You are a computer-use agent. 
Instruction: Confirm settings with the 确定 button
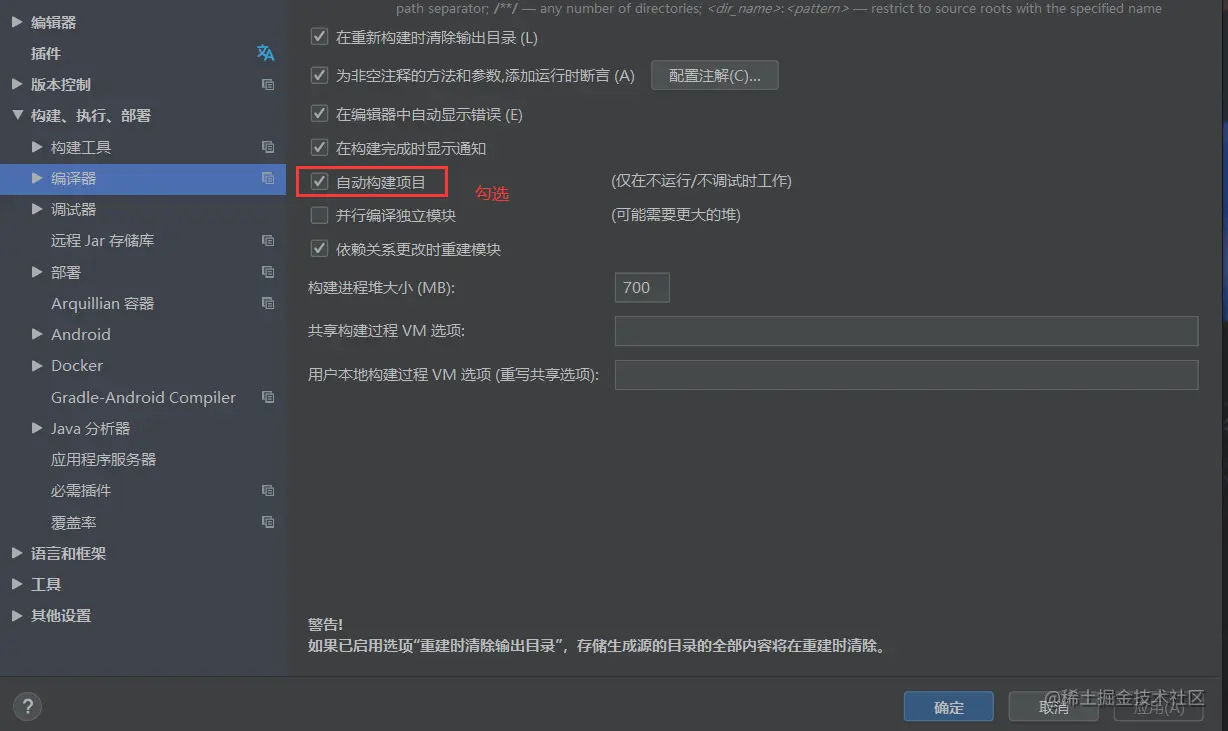pyautogui.click(x=949, y=707)
